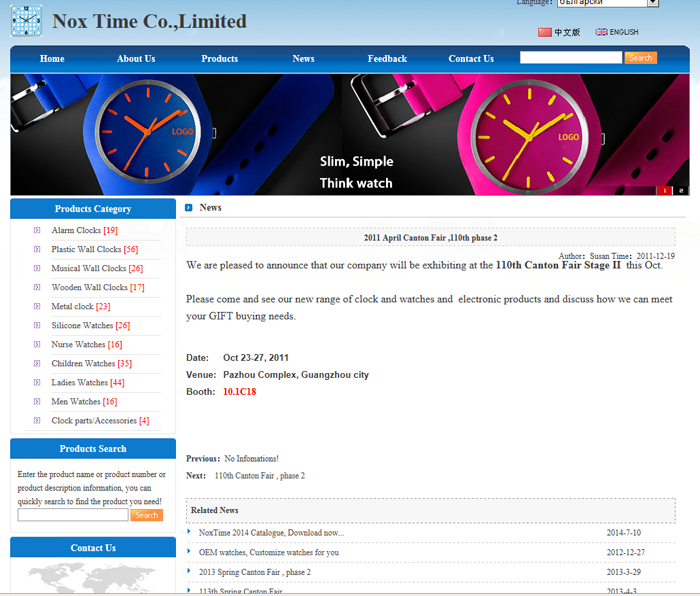Click the bullet icon next to Clock parts/Accessories
The height and width of the screenshot is (596, 700).
click(37, 421)
